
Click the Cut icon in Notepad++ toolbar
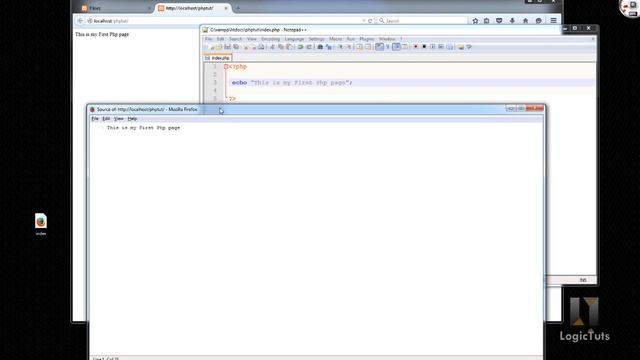272,47
